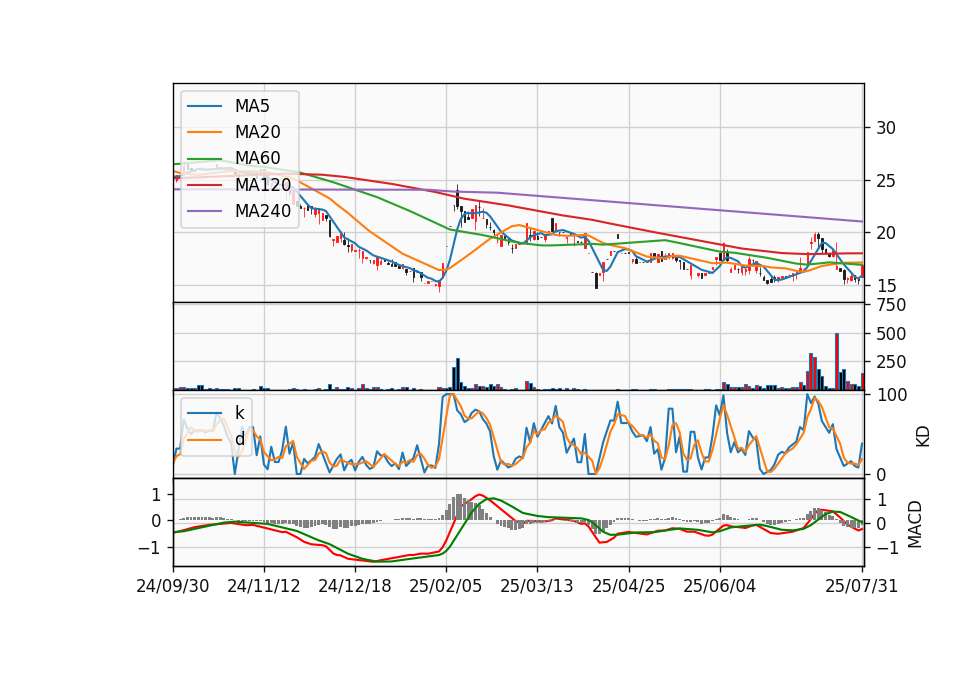Click the price axis value 15
Image resolution: width=960 pixels, height=690 pixels.
pyautogui.click(x=886, y=285)
